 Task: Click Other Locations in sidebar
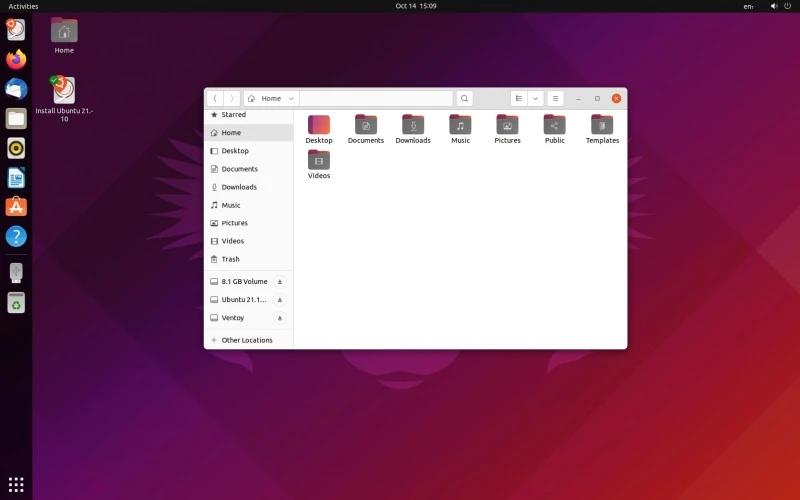247,340
